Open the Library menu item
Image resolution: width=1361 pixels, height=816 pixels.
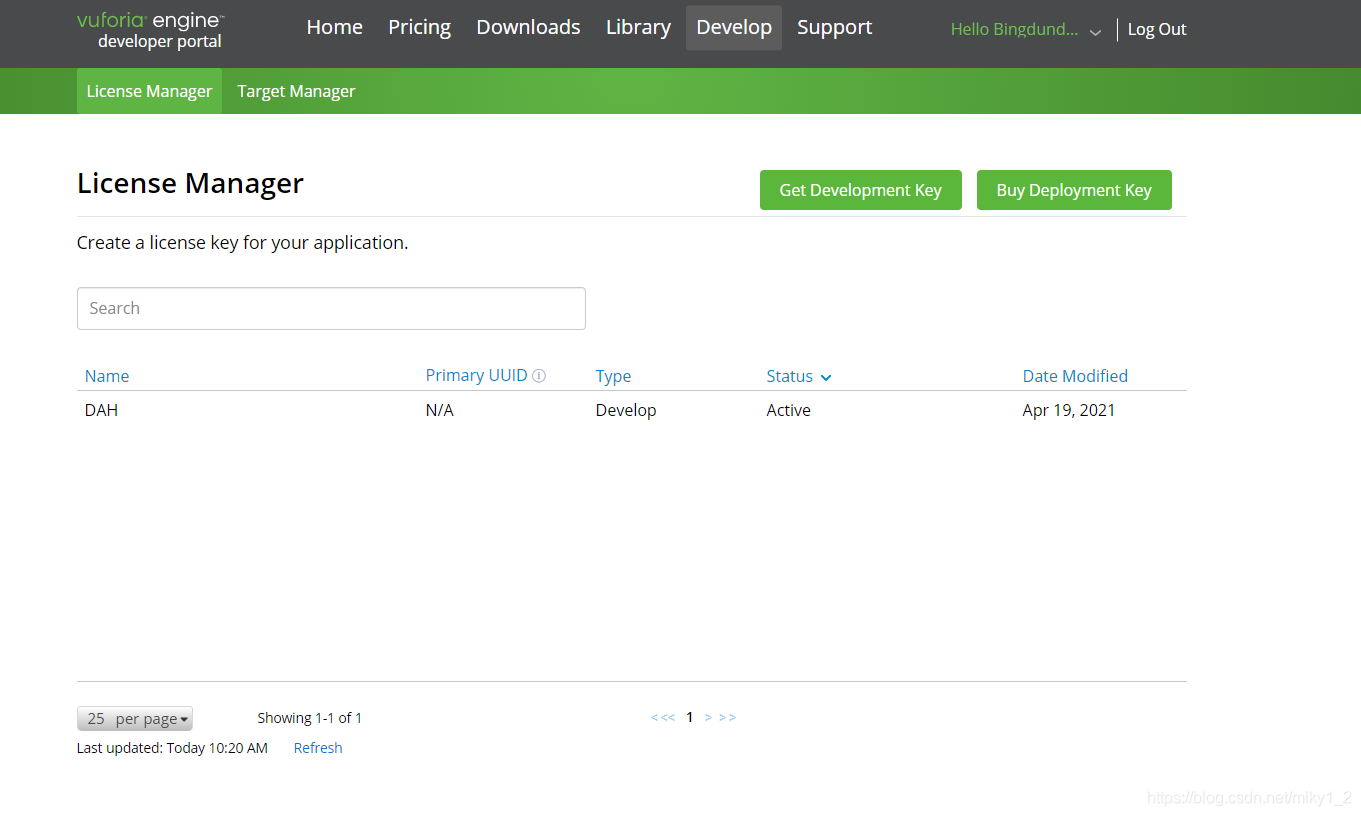point(638,27)
